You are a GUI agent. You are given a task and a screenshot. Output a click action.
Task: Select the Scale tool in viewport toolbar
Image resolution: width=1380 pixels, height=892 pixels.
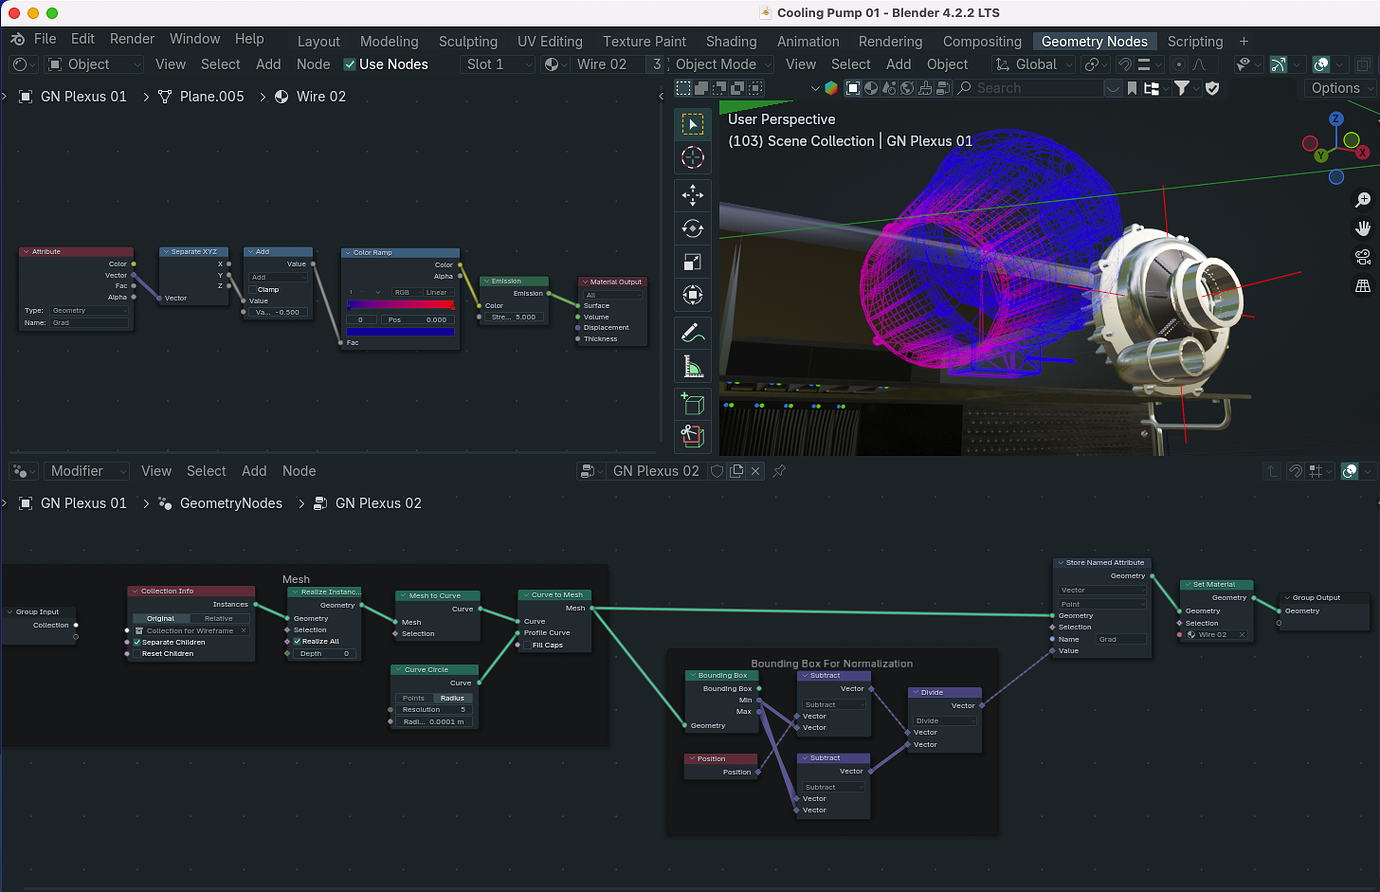pyautogui.click(x=692, y=262)
